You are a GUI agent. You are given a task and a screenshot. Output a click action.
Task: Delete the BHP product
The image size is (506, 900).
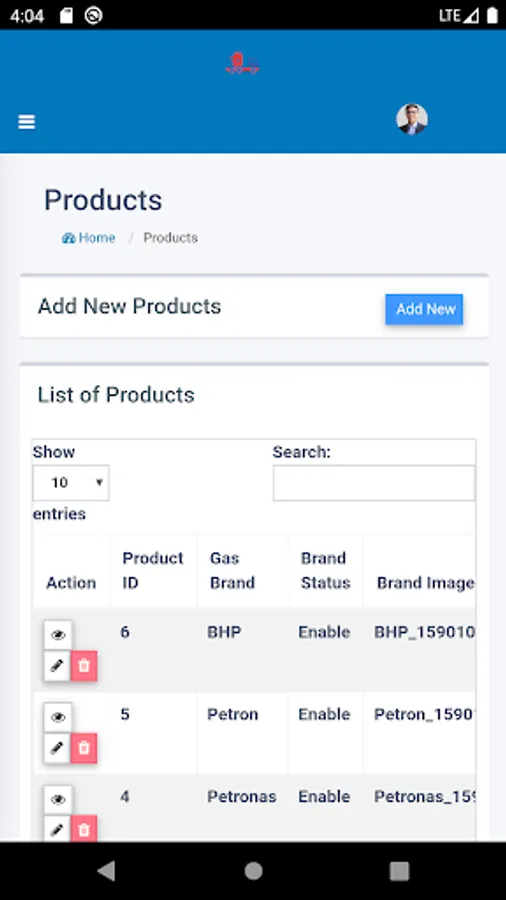[x=84, y=666]
